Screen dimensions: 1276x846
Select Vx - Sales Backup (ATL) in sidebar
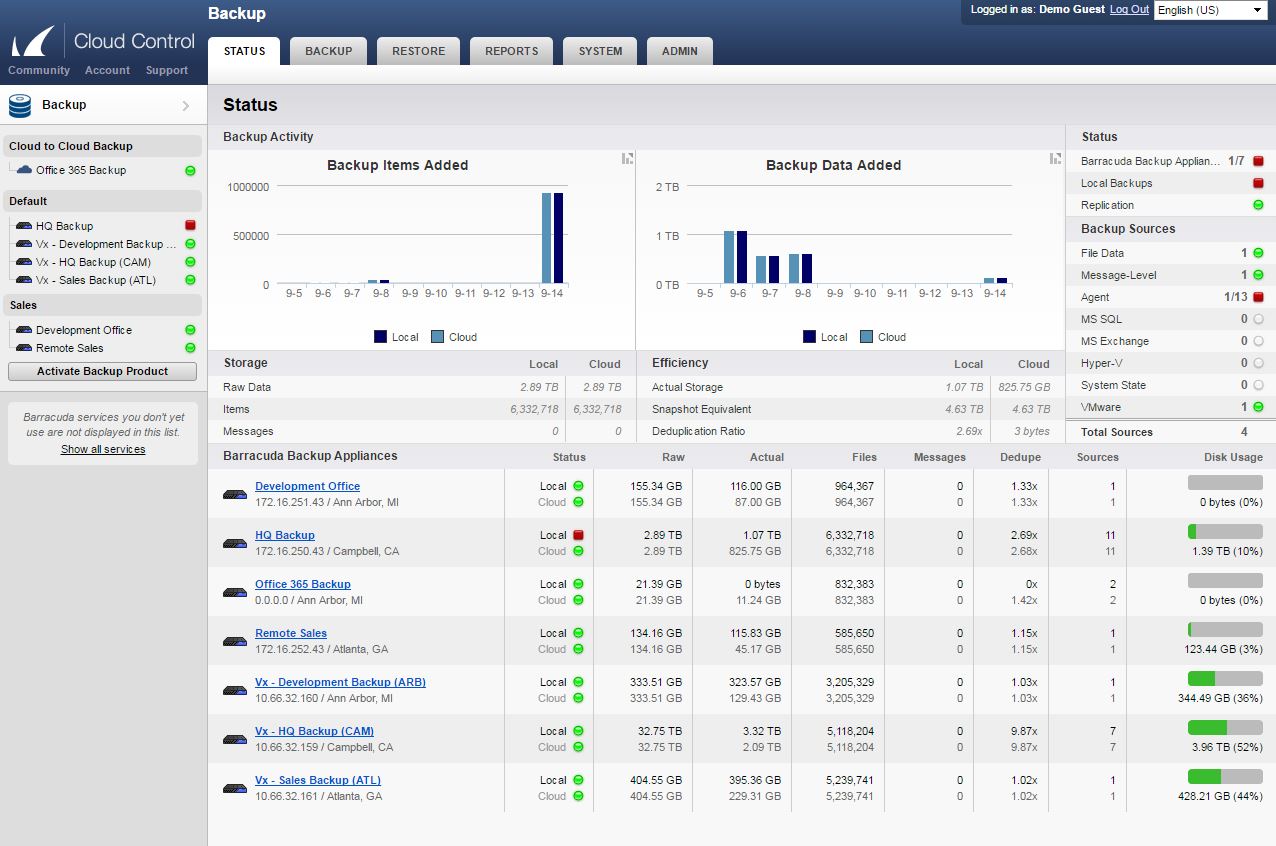coord(96,280)
